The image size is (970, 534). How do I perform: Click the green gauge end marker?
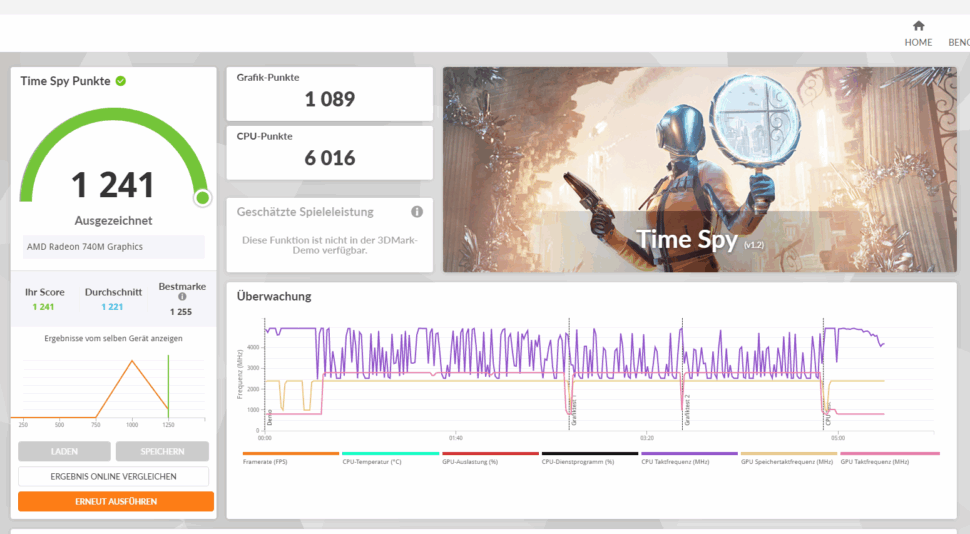coord(202,198)
